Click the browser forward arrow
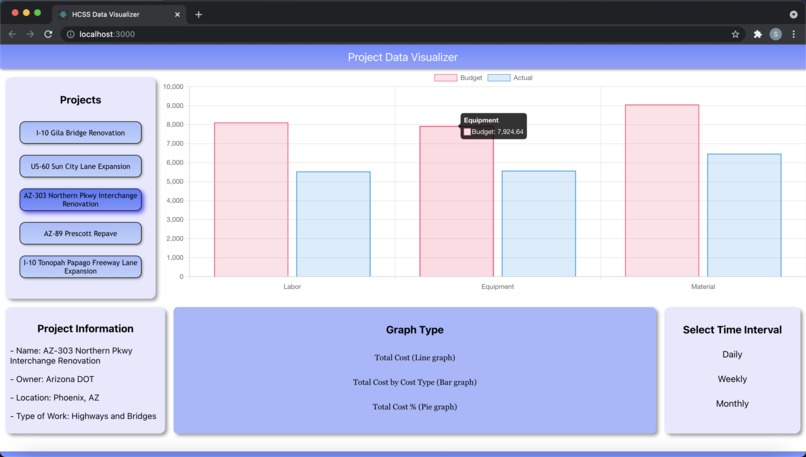The width and height of the screenshot is (806, 457). tap(30, 34)
